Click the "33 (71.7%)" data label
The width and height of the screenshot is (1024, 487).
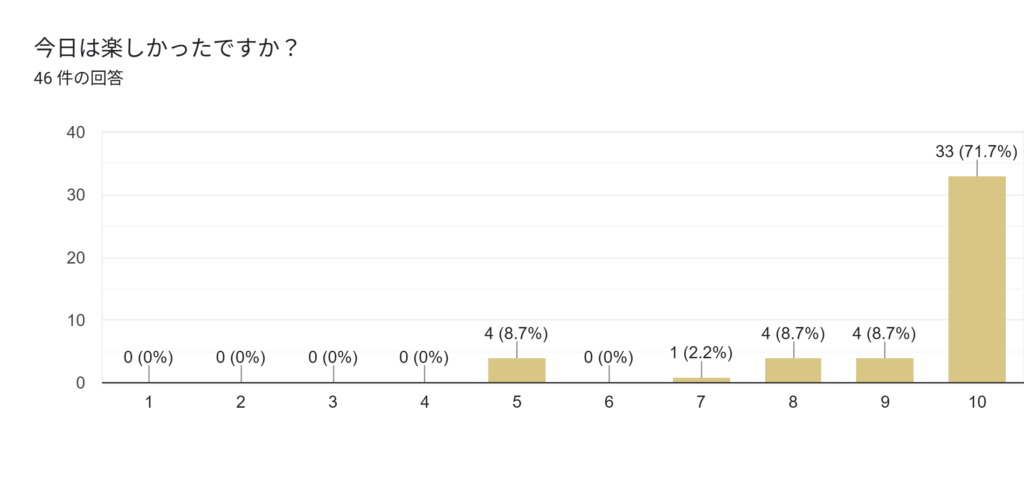(x=976, y=152)
